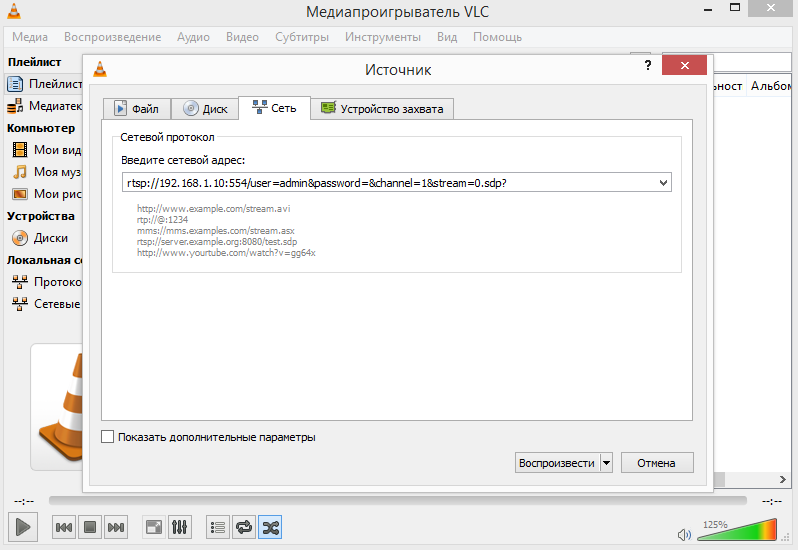This screenshot has height=550, width=798.
Task: Select Сетевые sidebar item
Action: click(47, 304)
